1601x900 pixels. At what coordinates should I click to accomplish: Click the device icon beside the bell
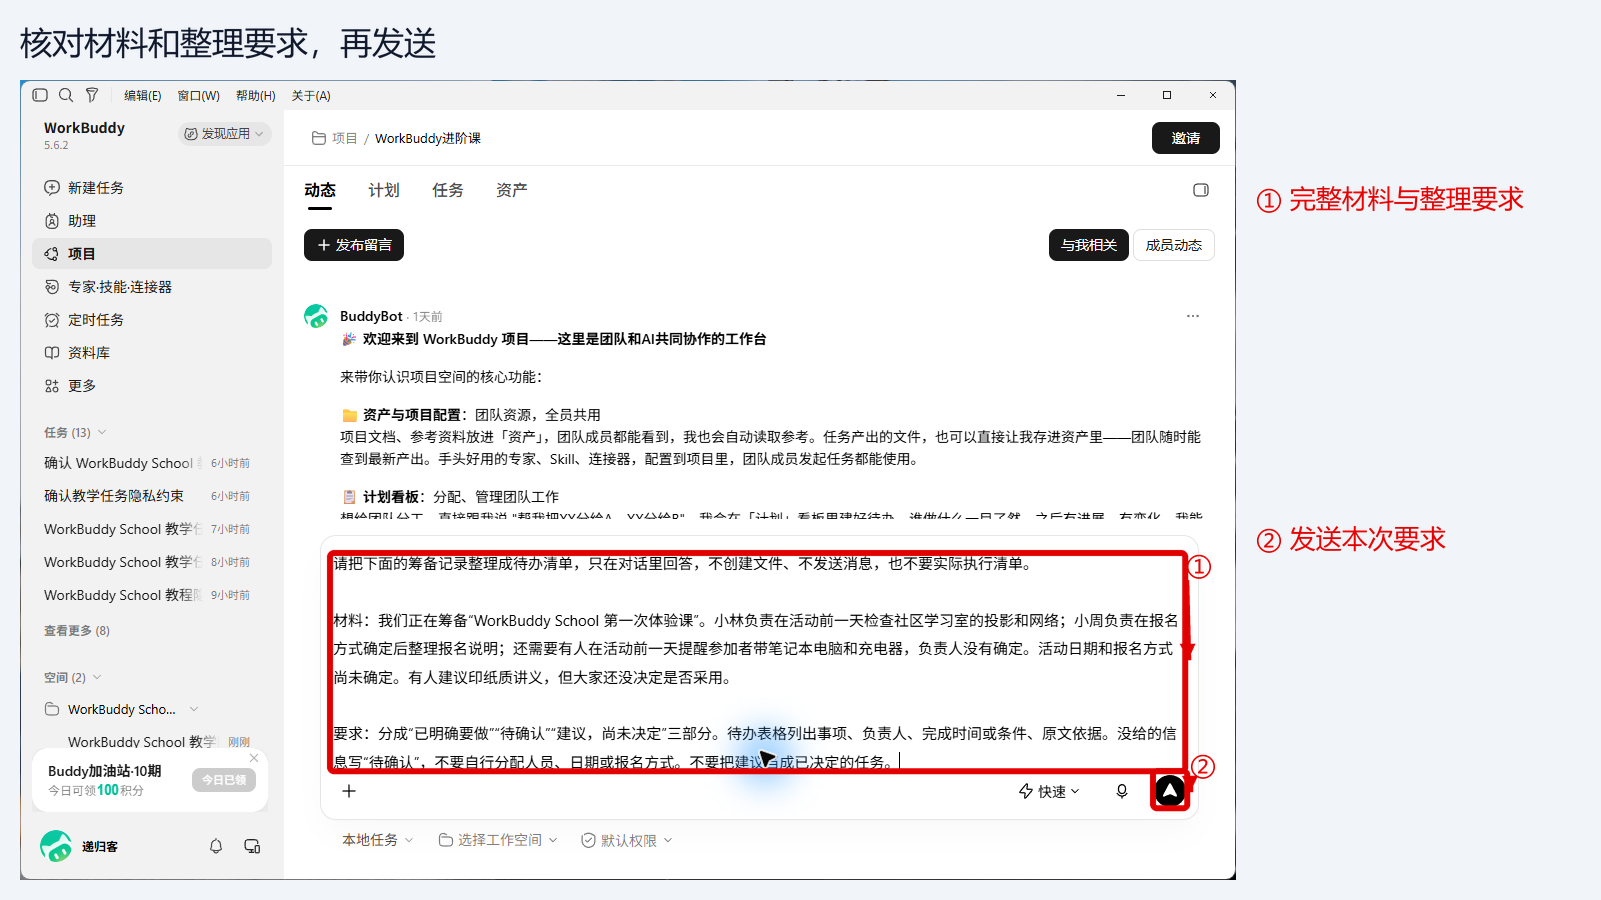tap(252, 846)
